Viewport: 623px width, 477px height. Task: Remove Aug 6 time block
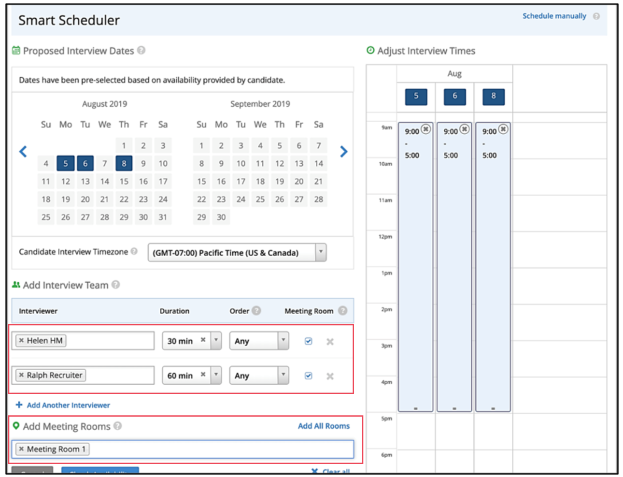[x=464, y=129]
